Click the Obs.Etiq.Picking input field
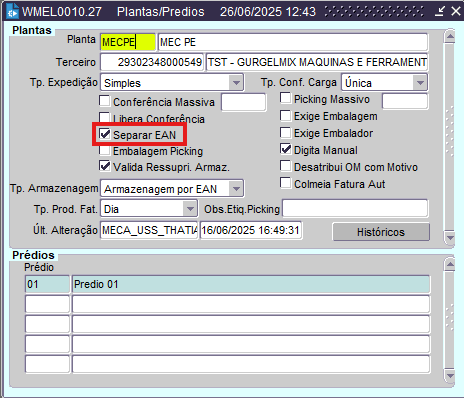 pos(355,209)
